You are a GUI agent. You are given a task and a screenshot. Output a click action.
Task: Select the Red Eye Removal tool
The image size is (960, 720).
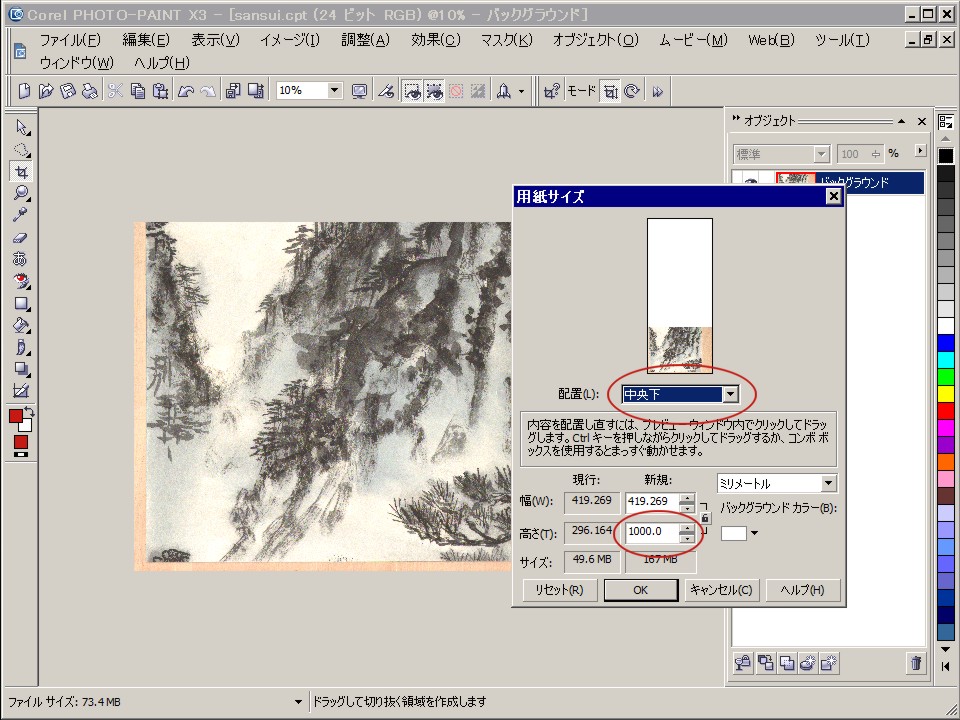[21, 282]
